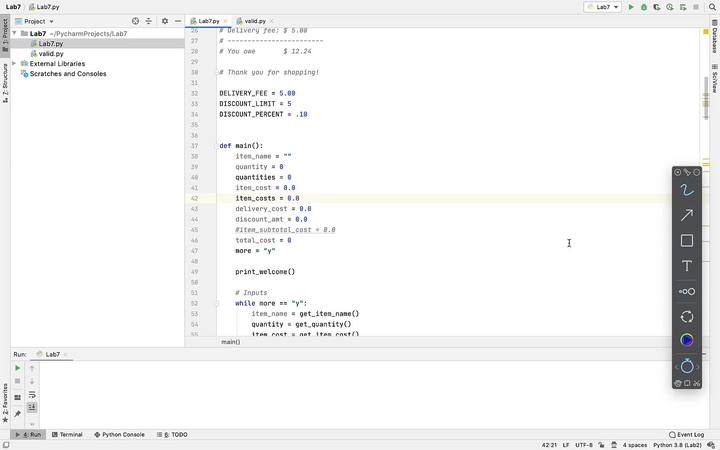Collapse the Lab7 project folder
Viewport: 720px width, 450px height.
click(13, 34)
